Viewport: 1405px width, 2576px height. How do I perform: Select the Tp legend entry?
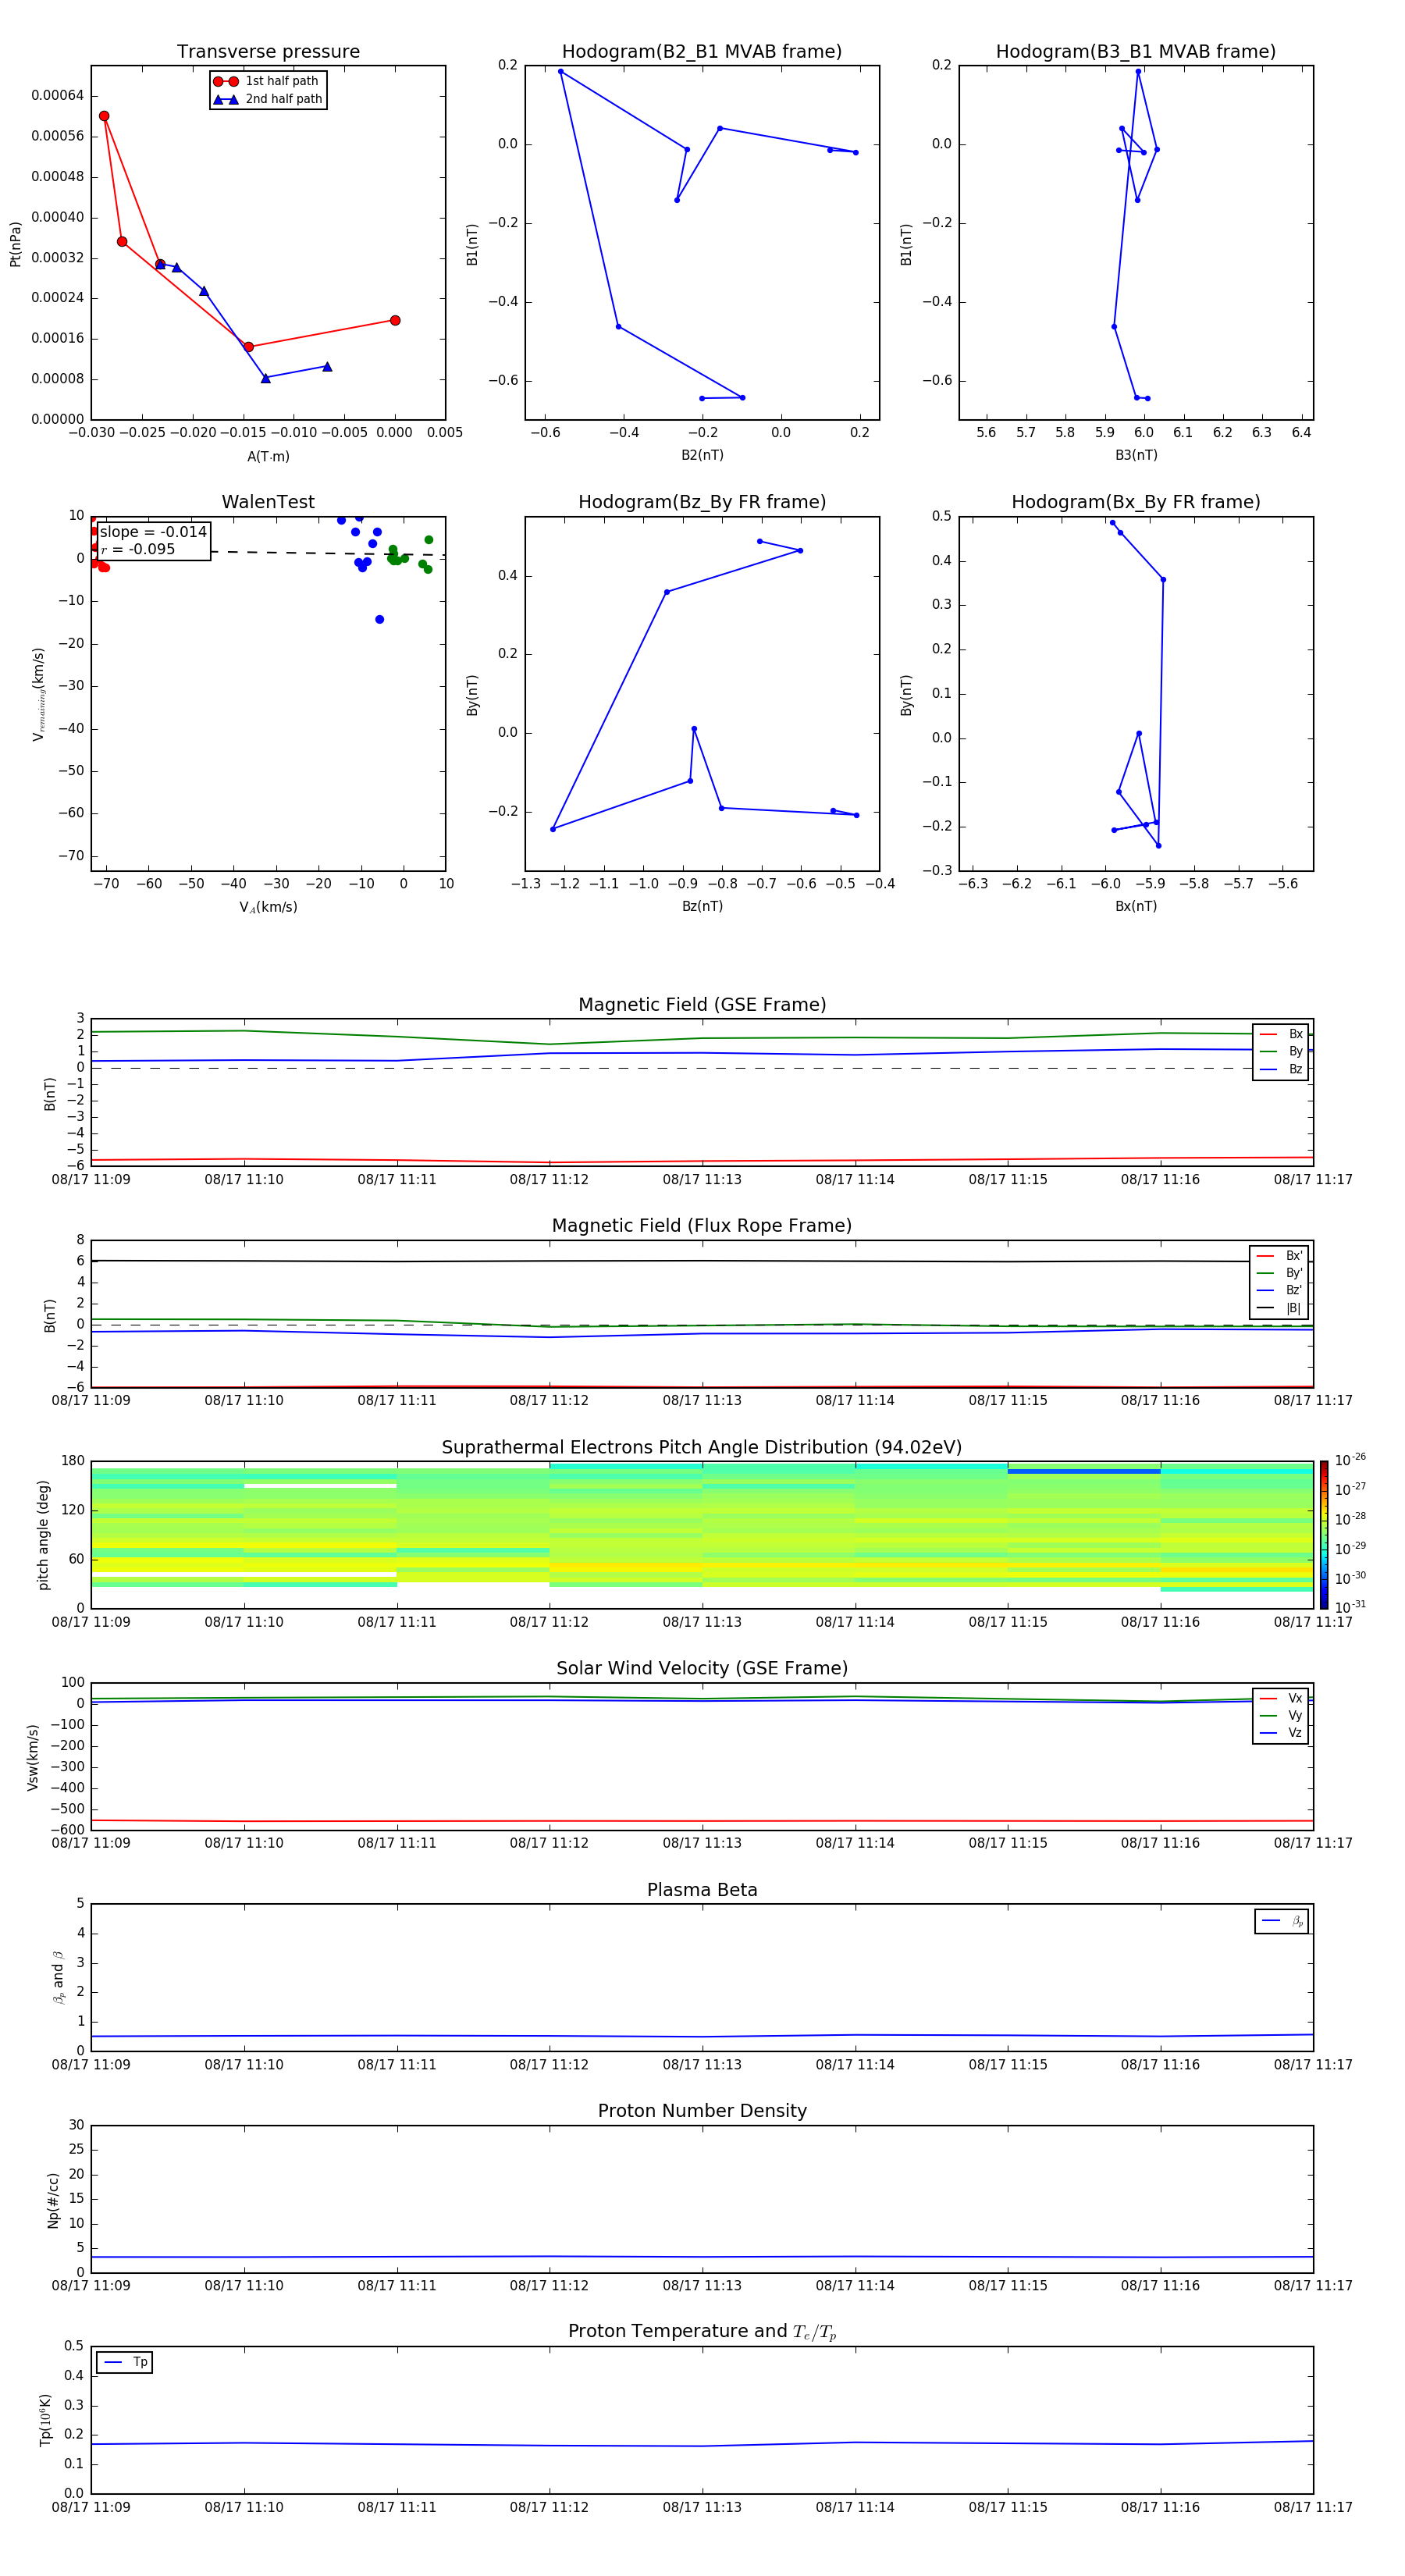125,2362
